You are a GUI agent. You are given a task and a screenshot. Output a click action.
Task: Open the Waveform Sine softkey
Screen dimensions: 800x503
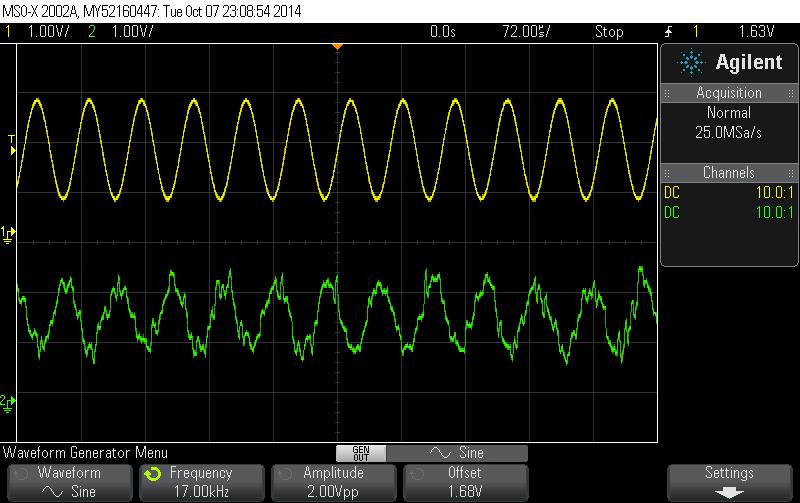(x=70, y=483)
